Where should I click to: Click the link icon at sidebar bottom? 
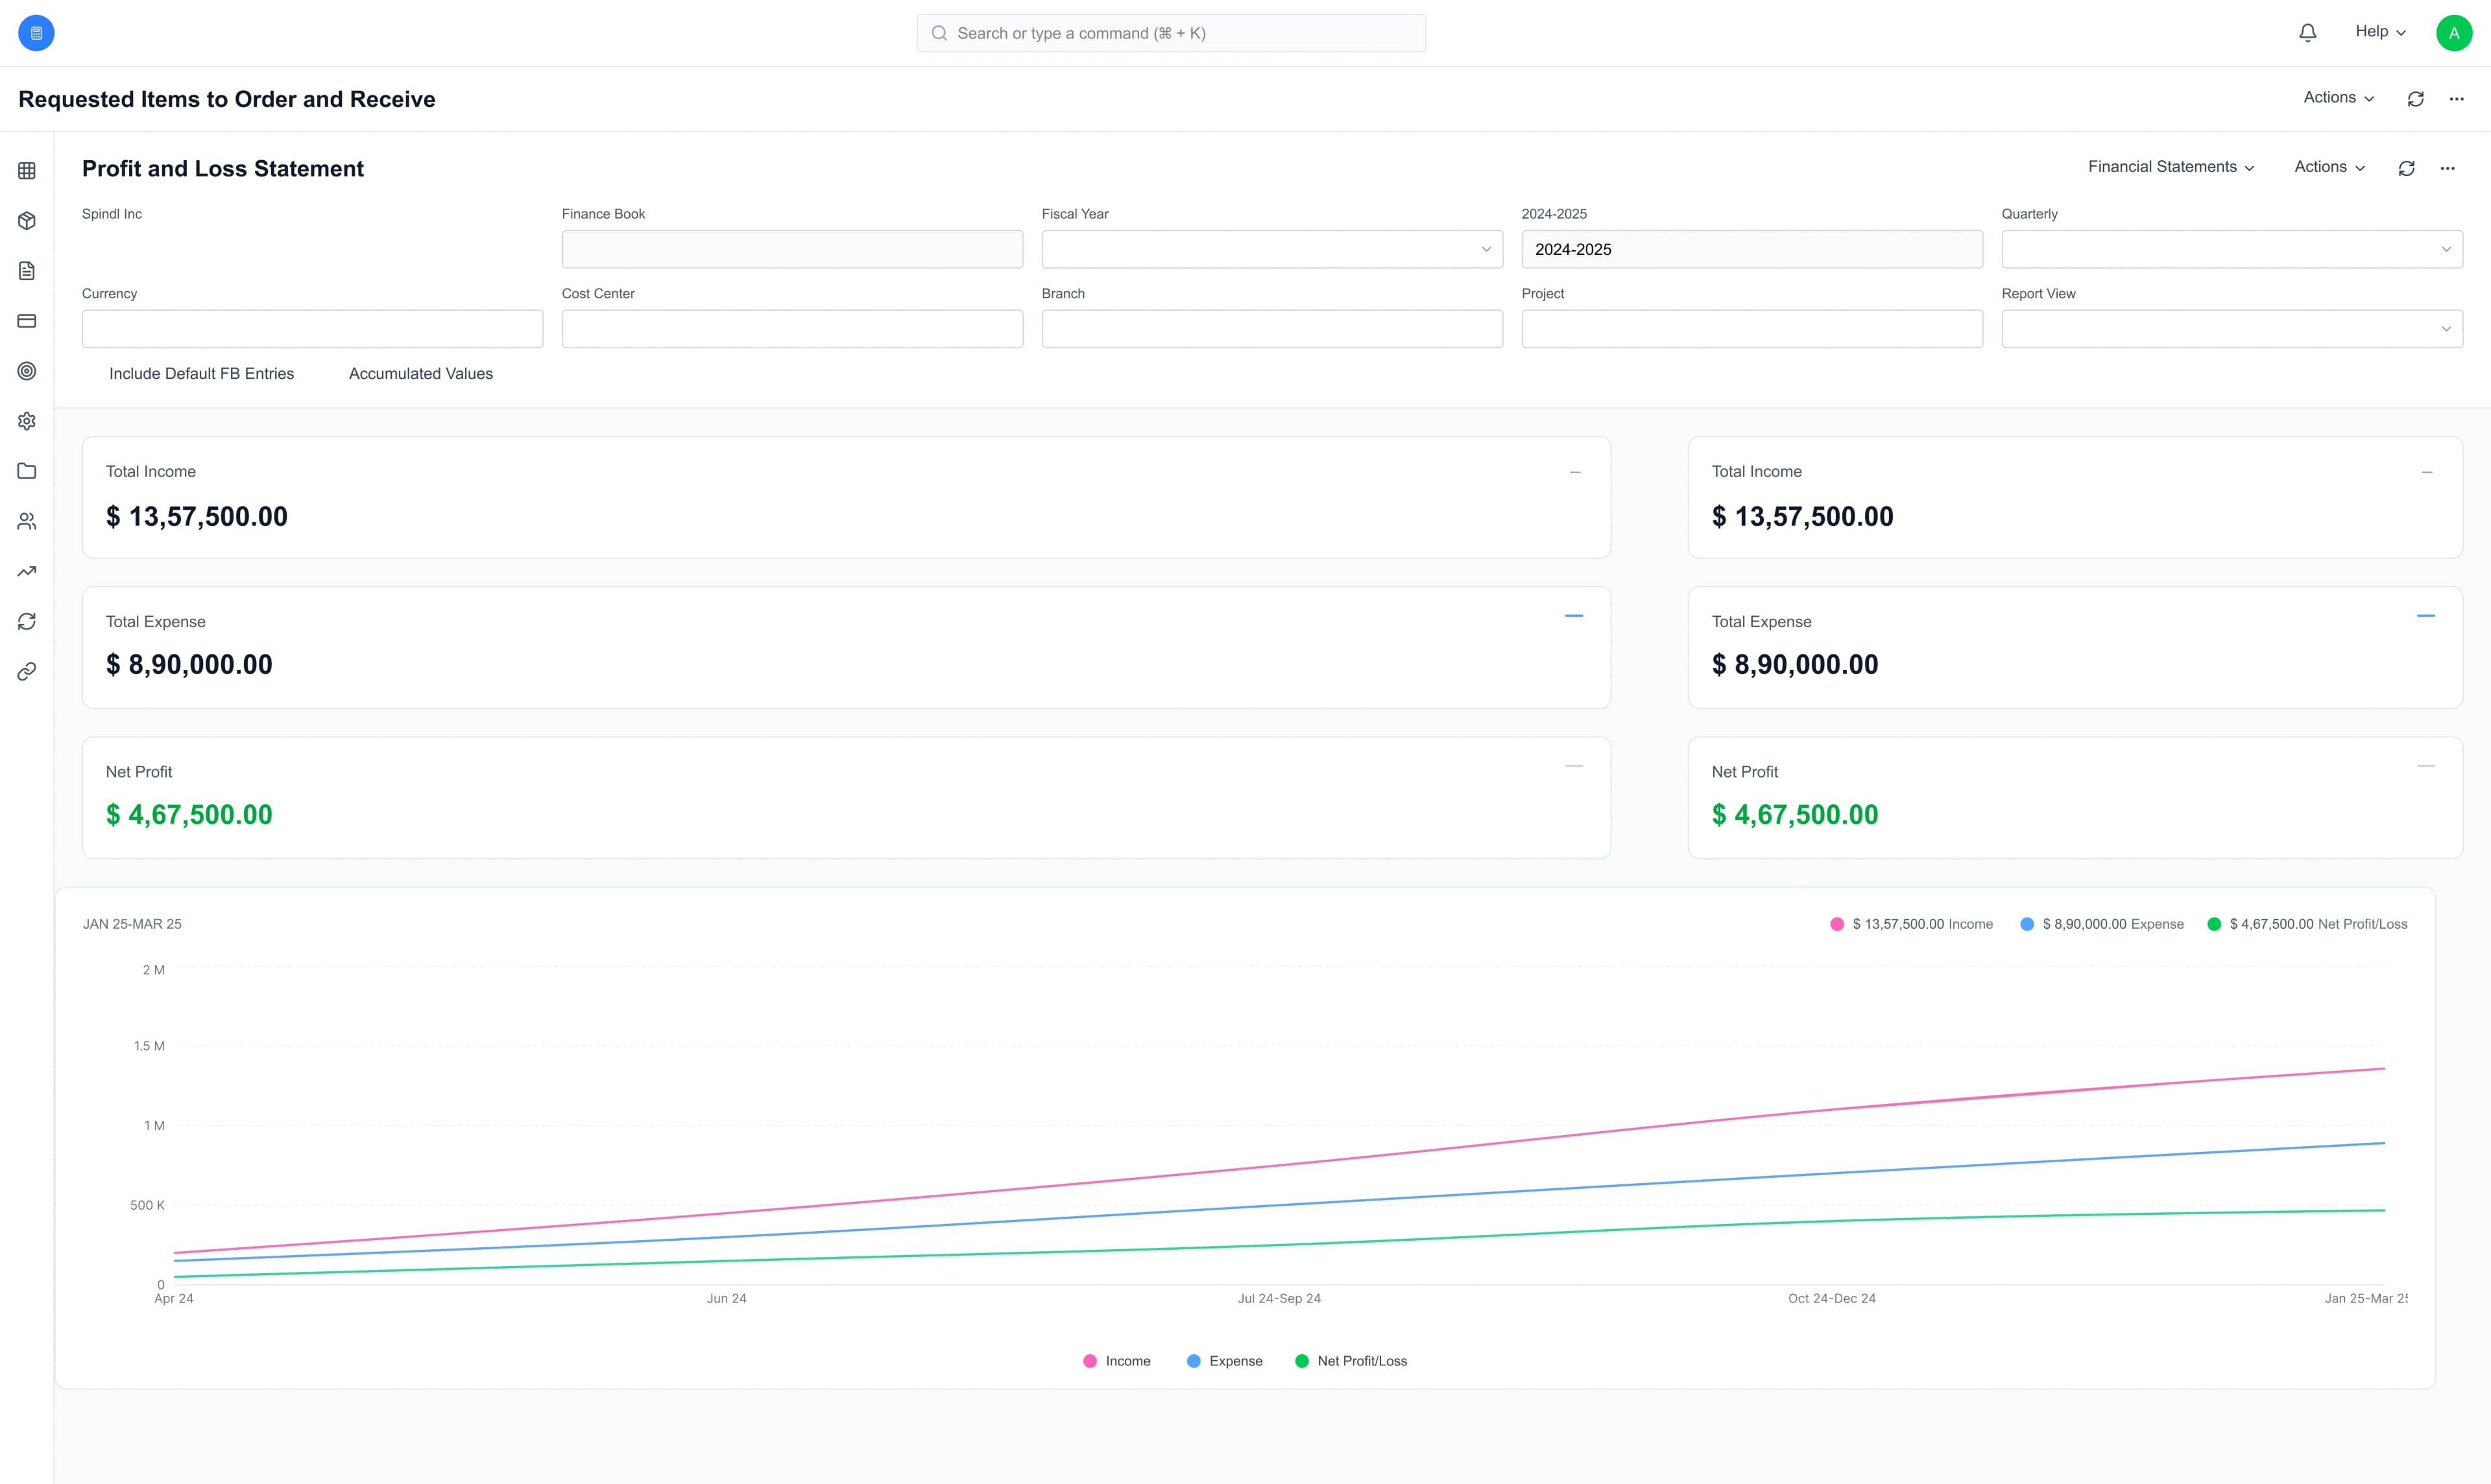(x=26, y=671)
